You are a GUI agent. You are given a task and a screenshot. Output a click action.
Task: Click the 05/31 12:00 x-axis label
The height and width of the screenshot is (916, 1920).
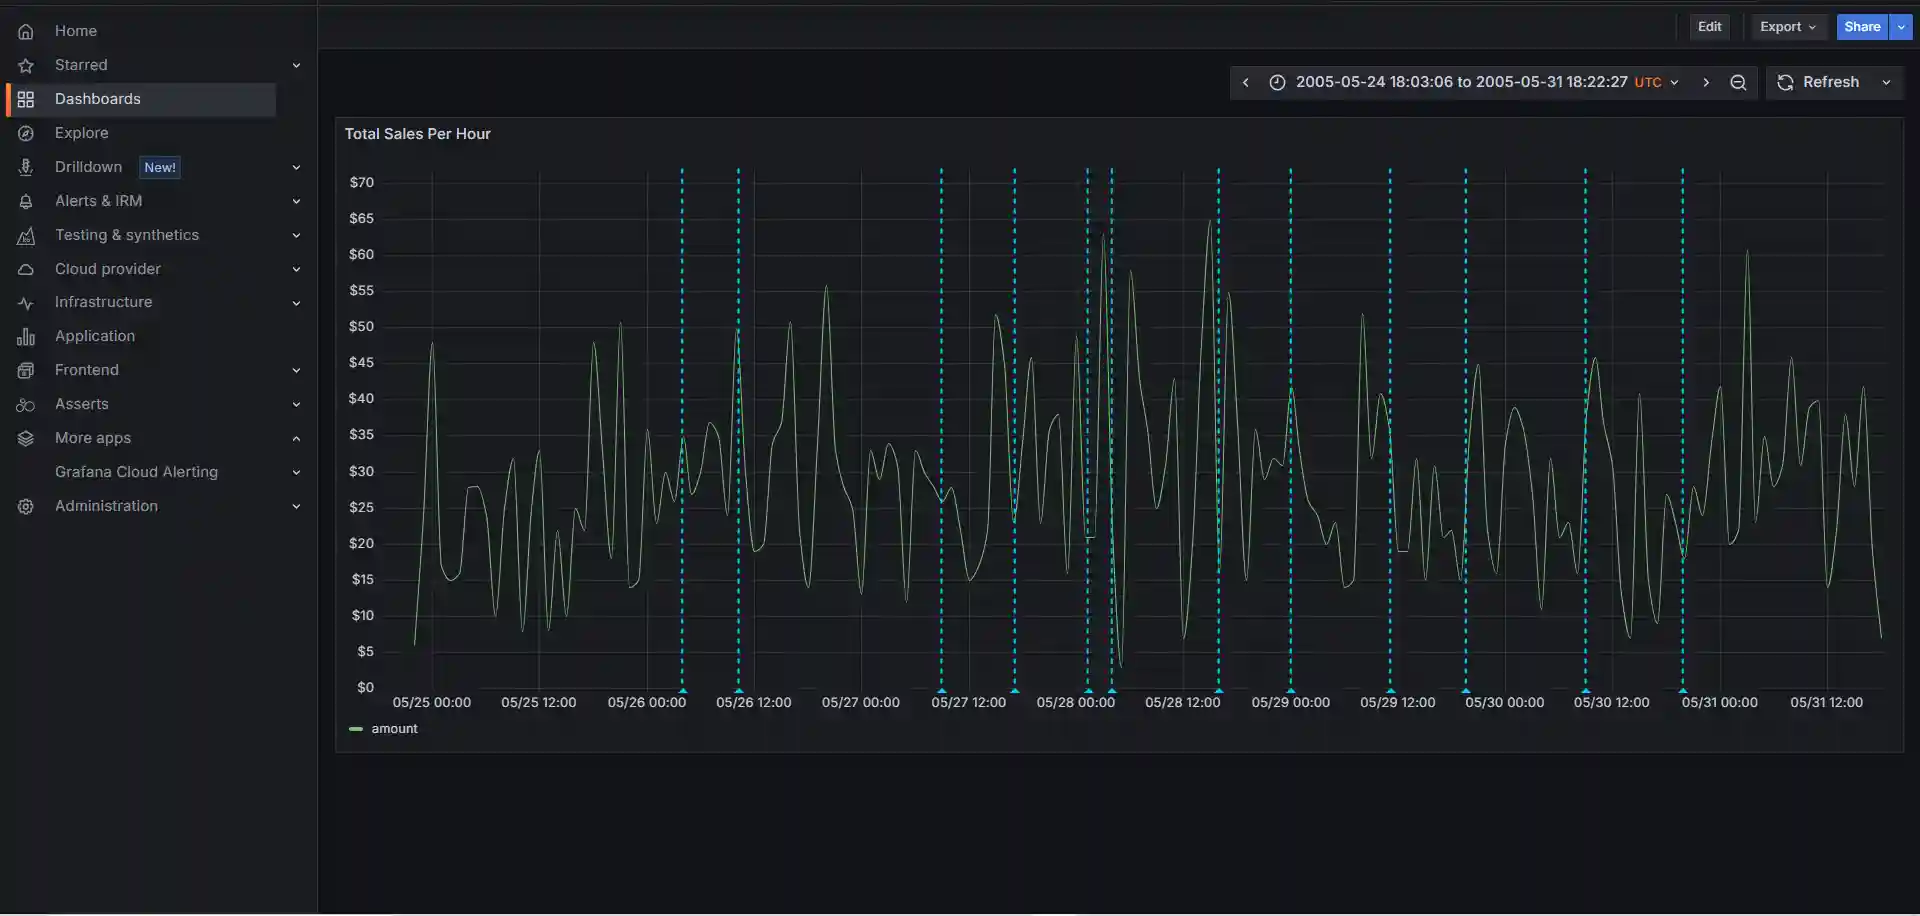coord(1826,703)
